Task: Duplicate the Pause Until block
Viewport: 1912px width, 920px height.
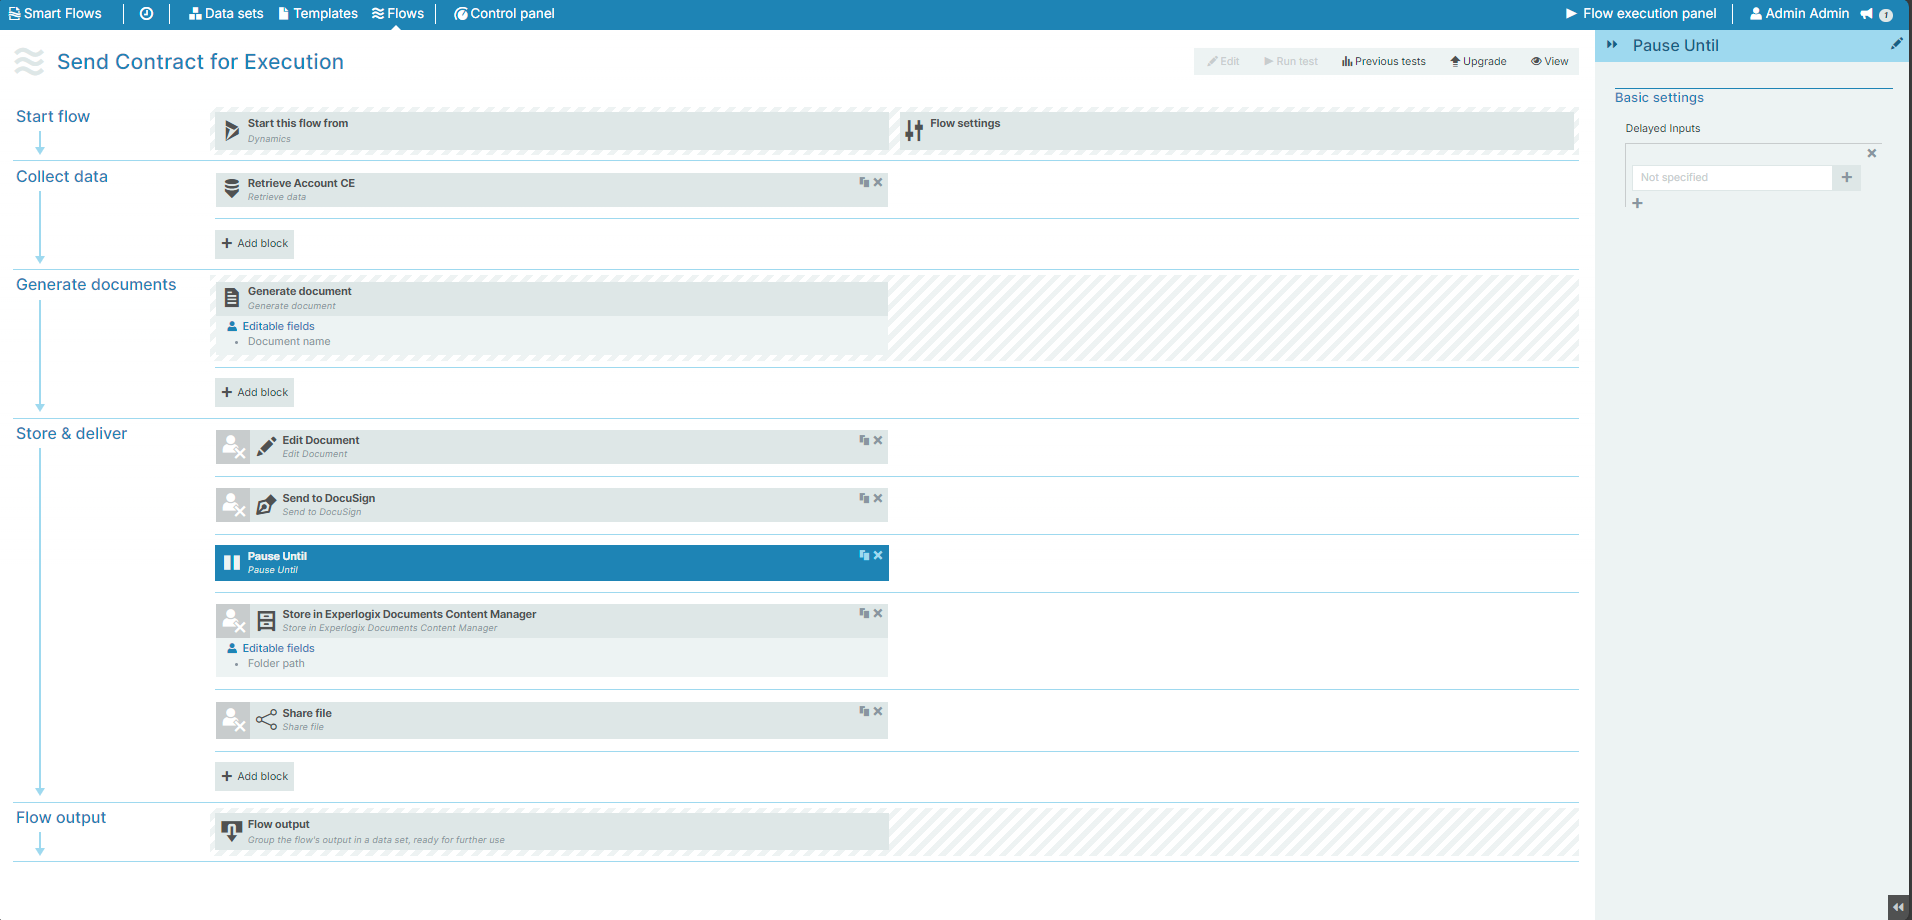Action: [x=864, y=555]
